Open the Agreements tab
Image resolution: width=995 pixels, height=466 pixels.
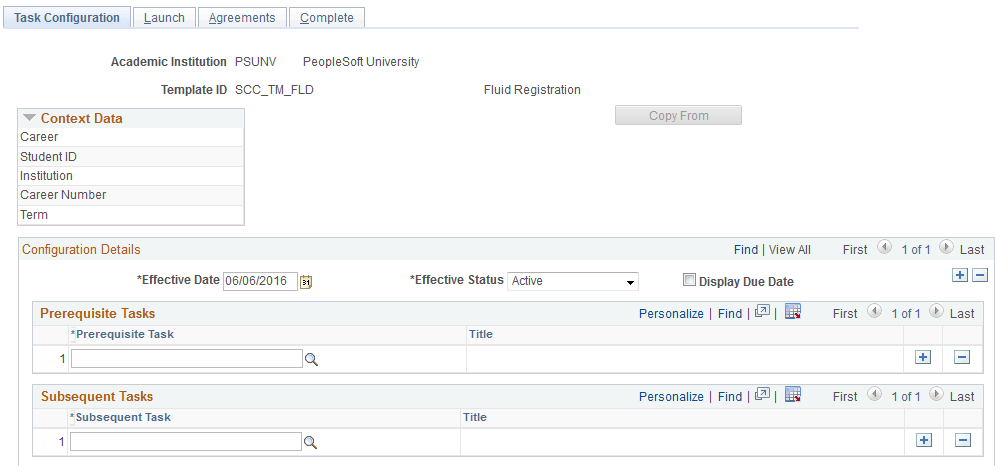242,18
